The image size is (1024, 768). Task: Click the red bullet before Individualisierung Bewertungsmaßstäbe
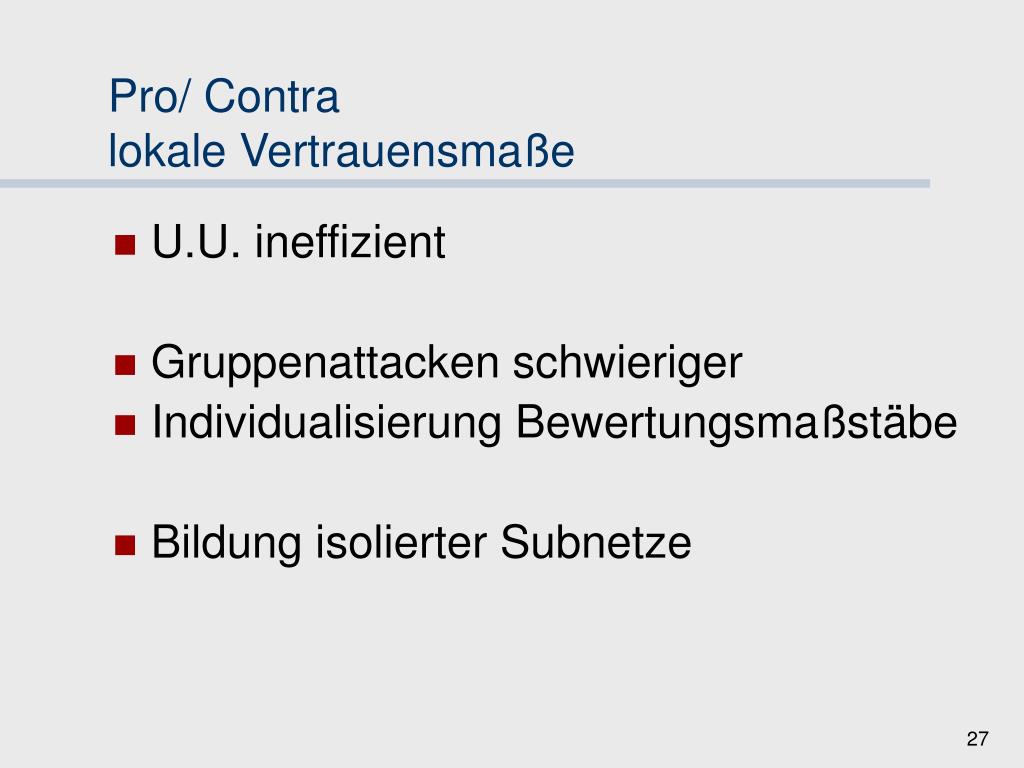pyautogui.click(x=125, y=425)
